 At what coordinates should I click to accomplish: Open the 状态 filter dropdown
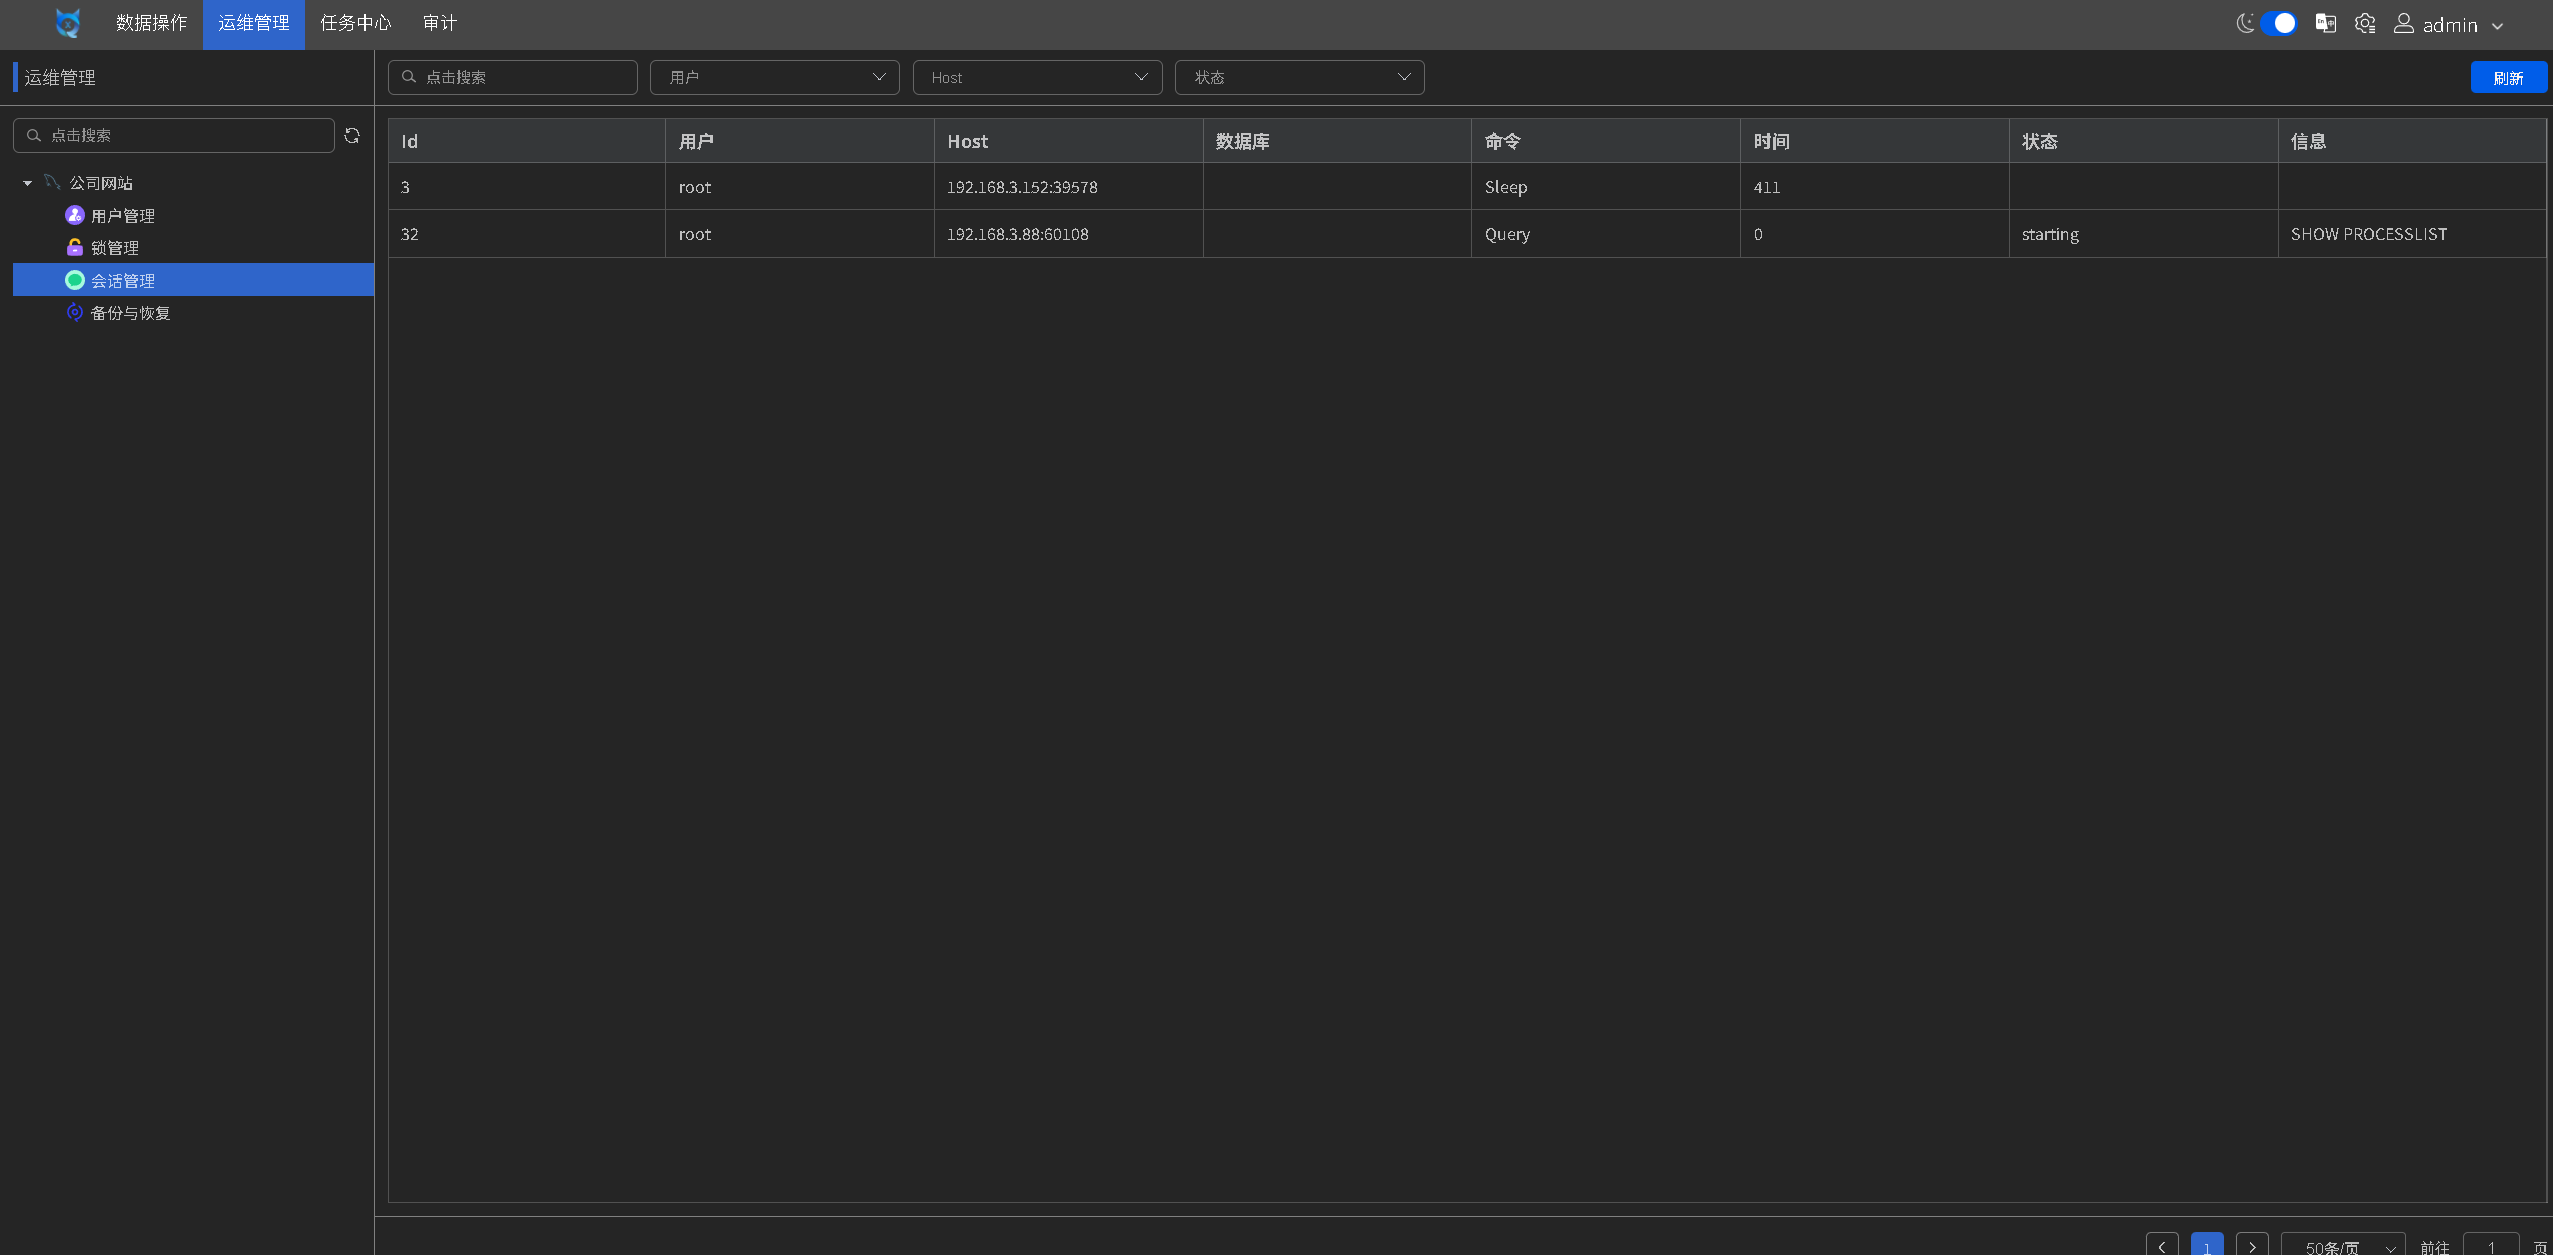pos(1299,77)
